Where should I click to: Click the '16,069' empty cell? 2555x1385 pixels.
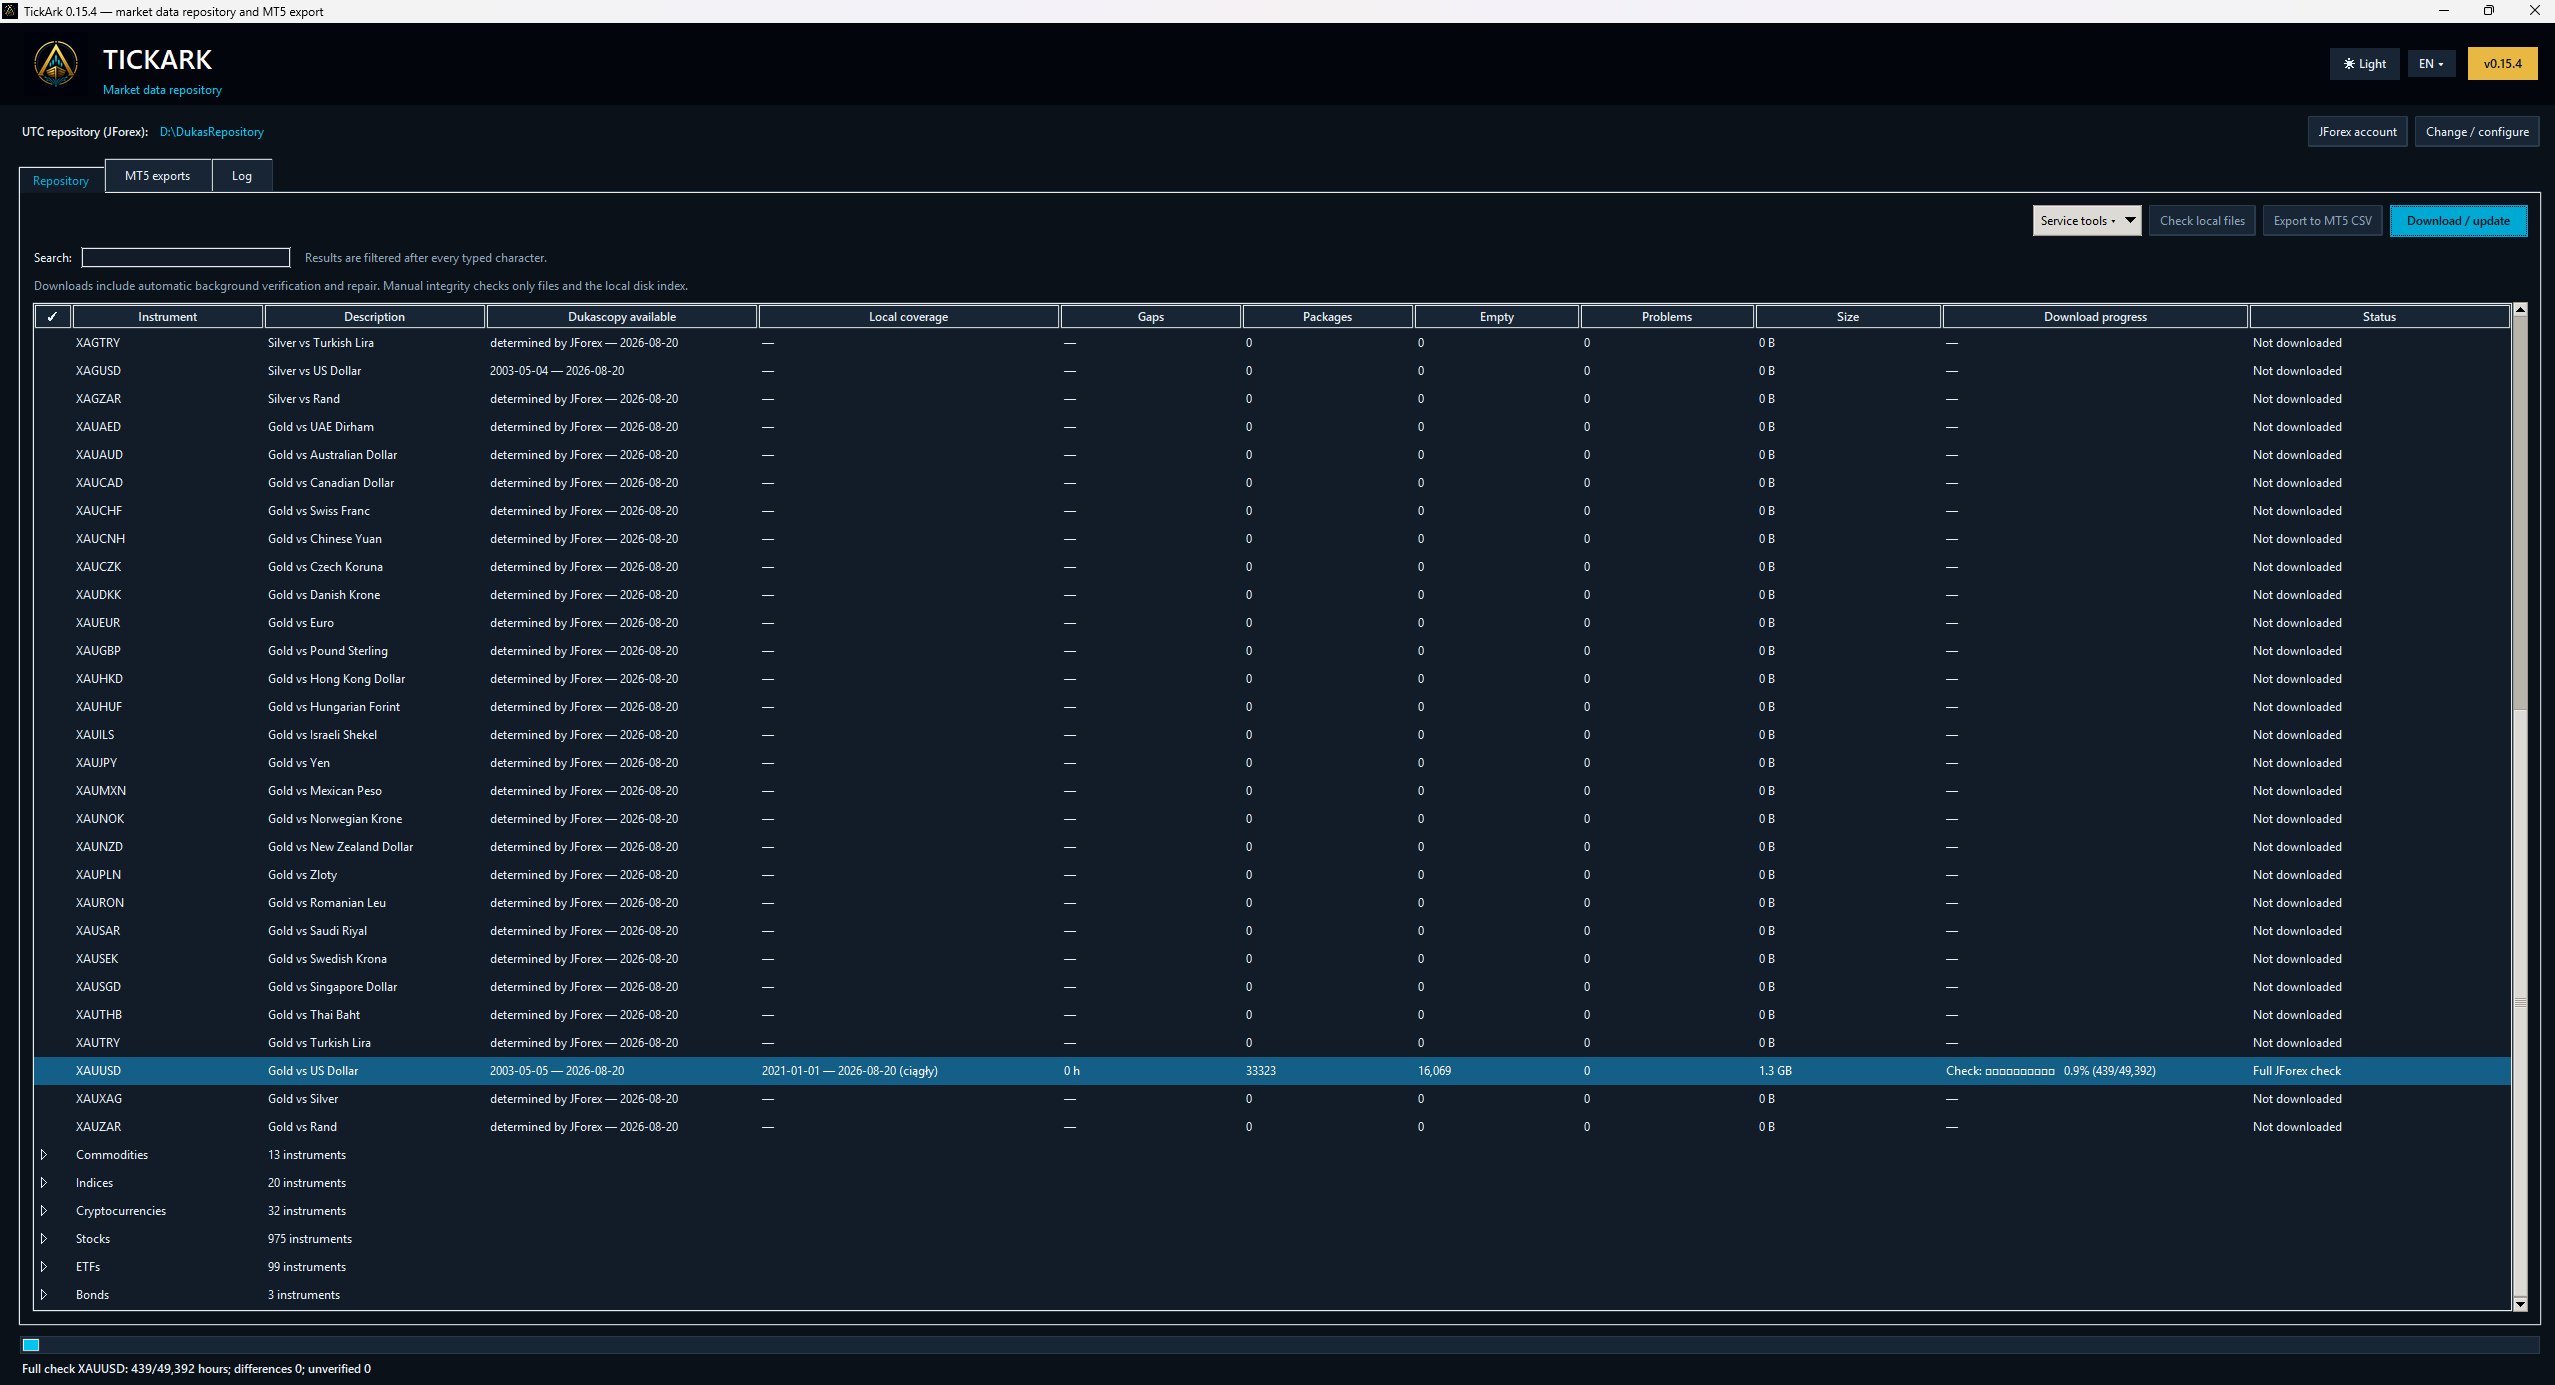point(1434,1071)
